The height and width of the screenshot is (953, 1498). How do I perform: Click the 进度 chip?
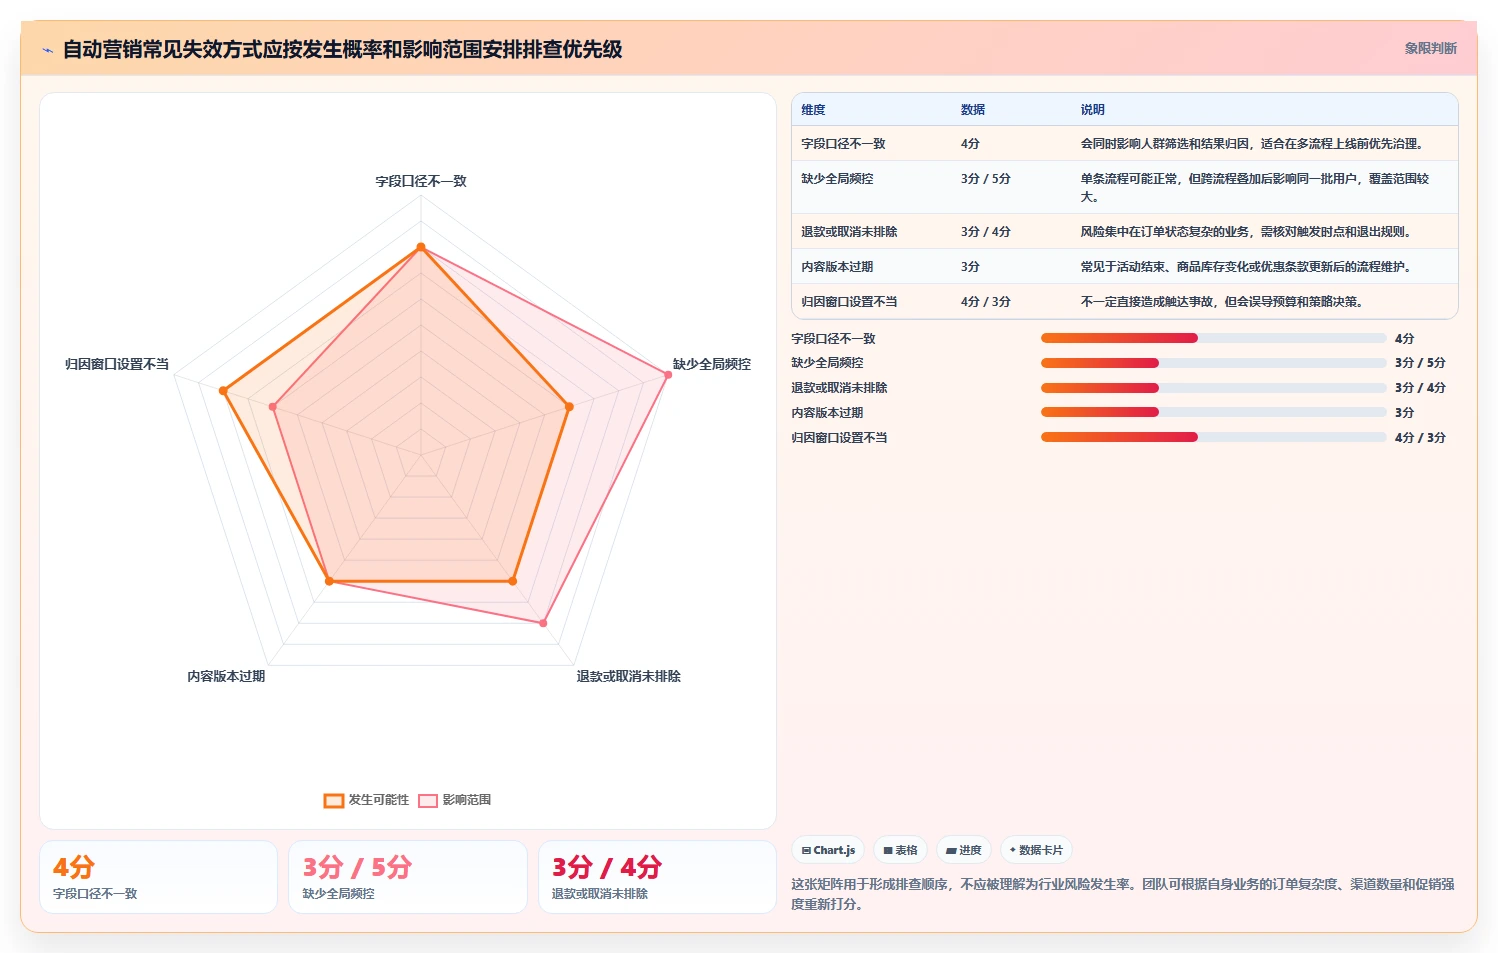[964, 850]
